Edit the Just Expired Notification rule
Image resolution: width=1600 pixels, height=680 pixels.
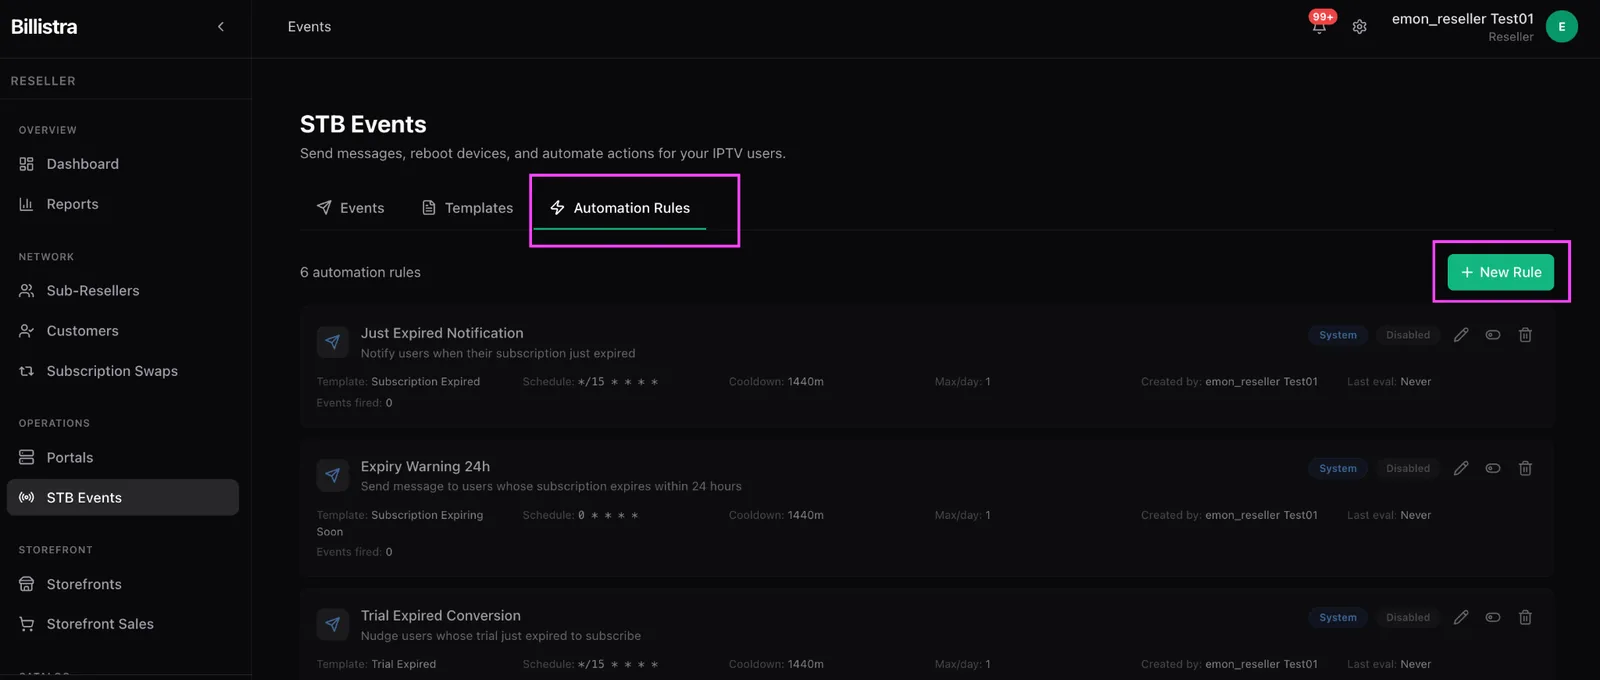(1461, 335)
